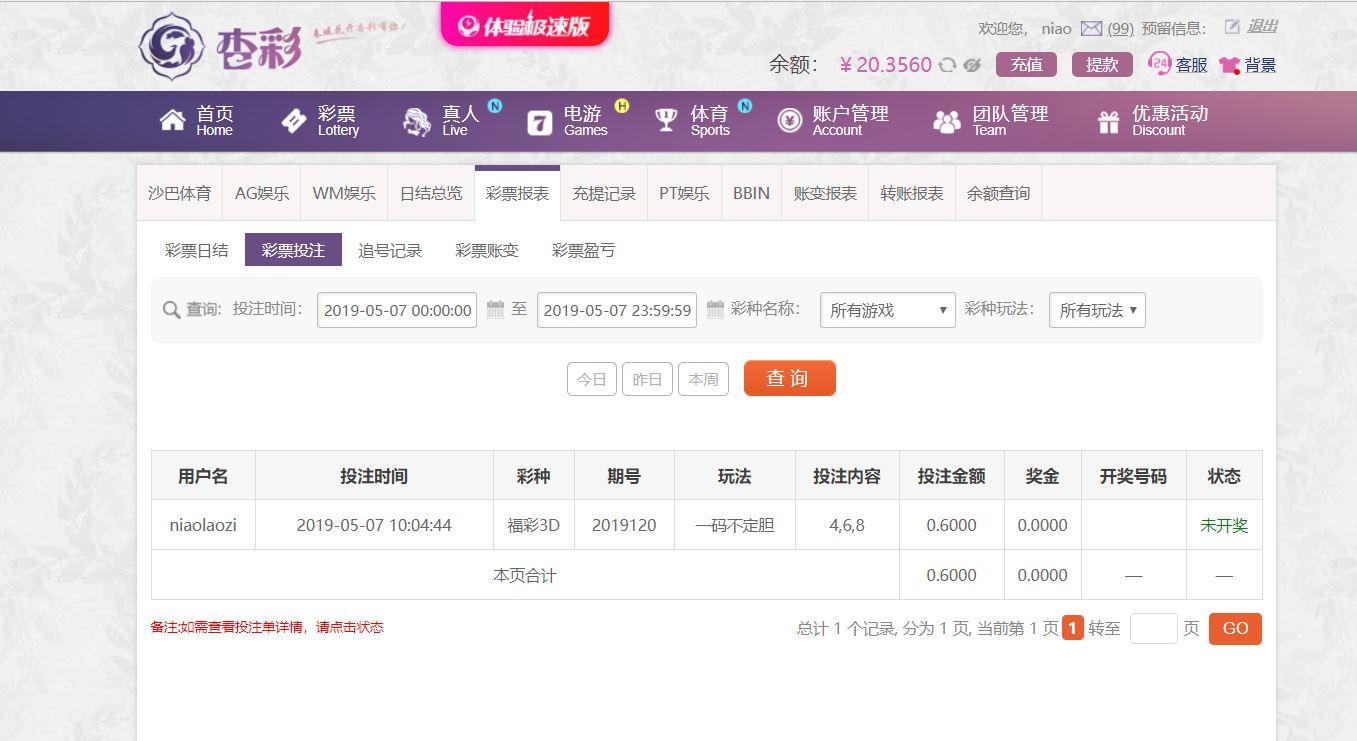Click the end time input field
The width and height of the screenshot is (1357, 741).
[617, 310]
